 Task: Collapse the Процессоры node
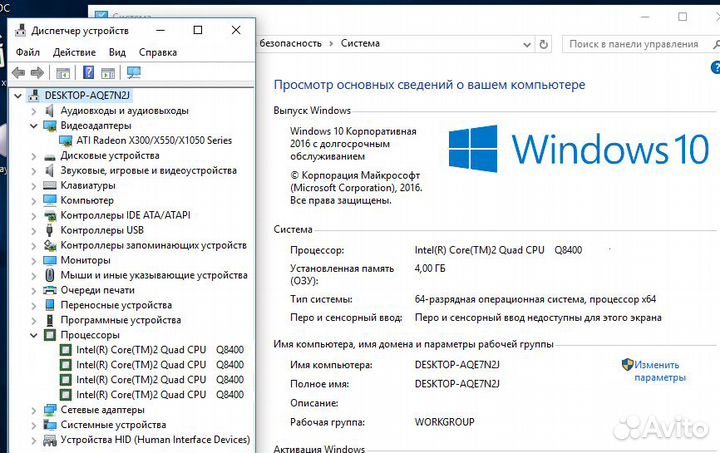tap(34, 335)
